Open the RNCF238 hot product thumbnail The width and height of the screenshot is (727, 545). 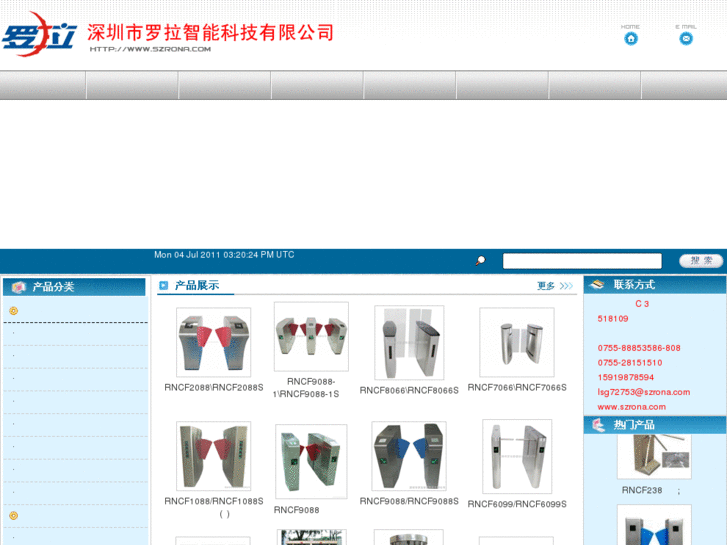click(654, 456)
